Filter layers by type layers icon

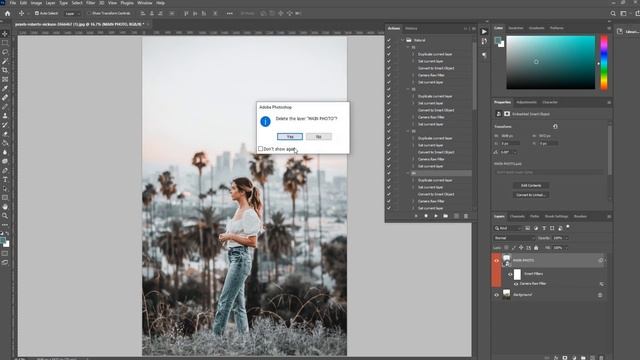544,228
